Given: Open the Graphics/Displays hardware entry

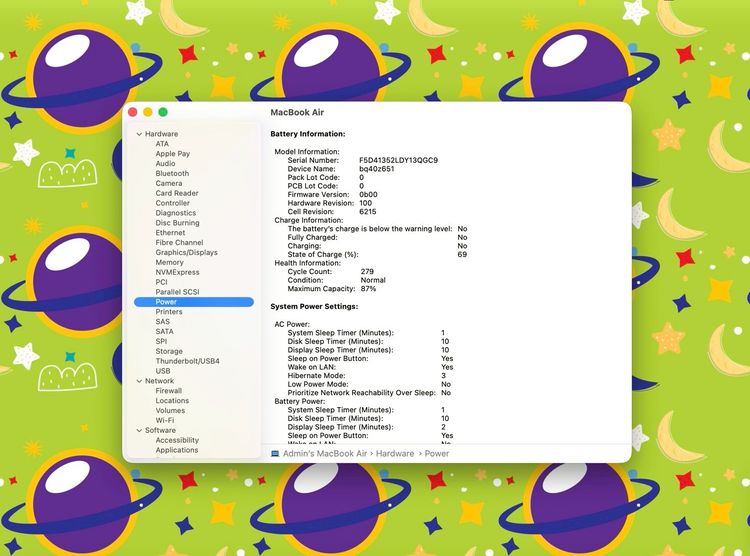Looking at the screenshot, I should [x=186, y=252].
